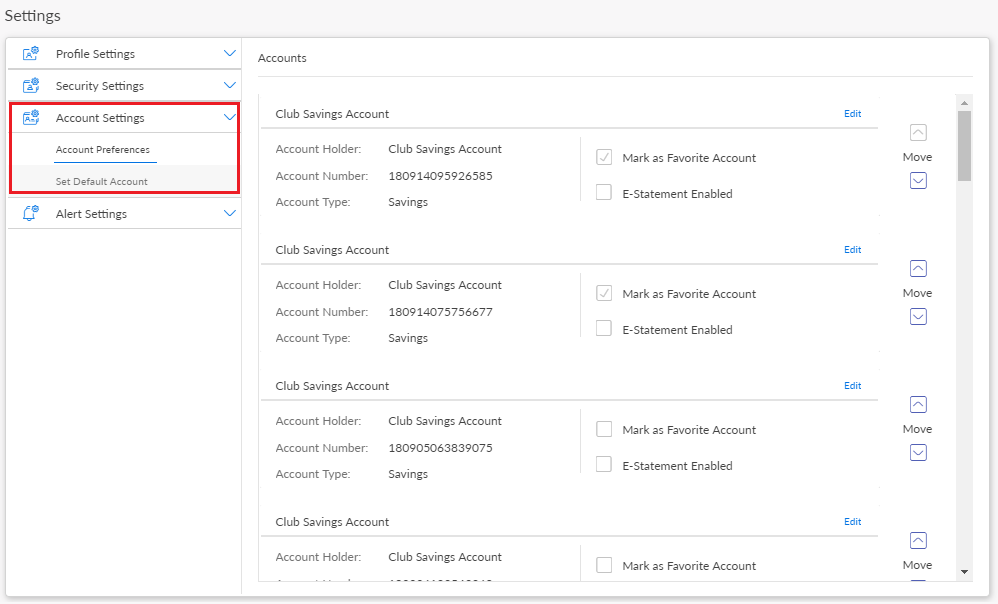
Task: Move account 180905063839075 down with arrow icon
Action: click(x=918, y=453)
